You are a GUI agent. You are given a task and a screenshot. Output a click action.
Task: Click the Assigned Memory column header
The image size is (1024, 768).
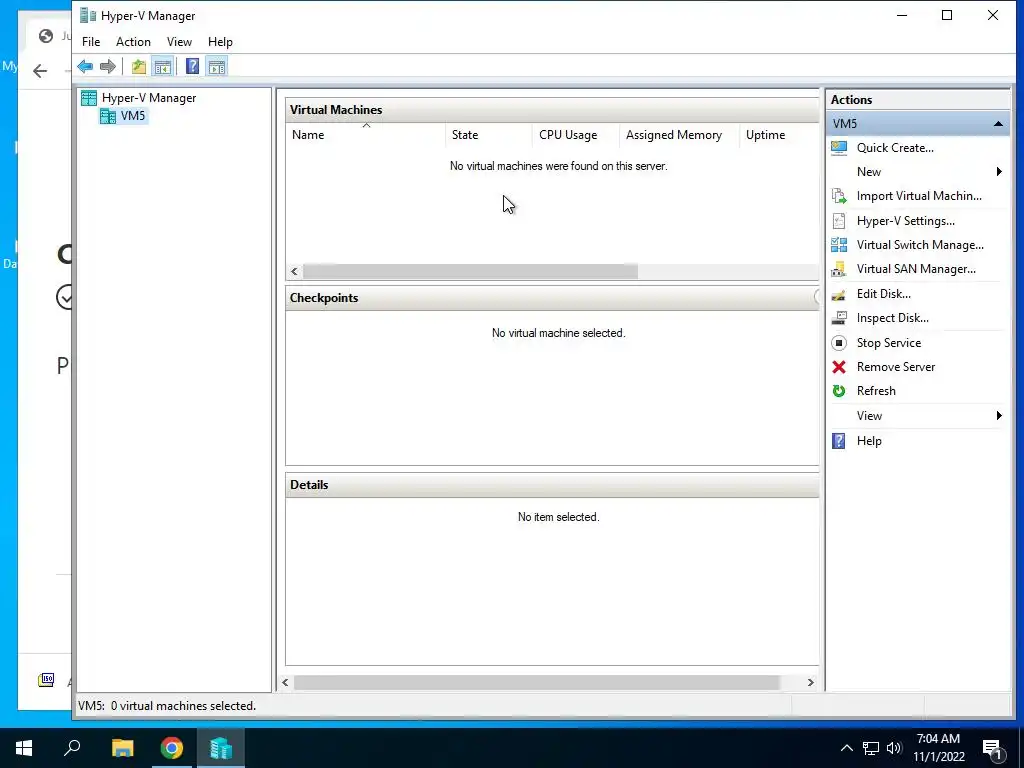point(679,135)
